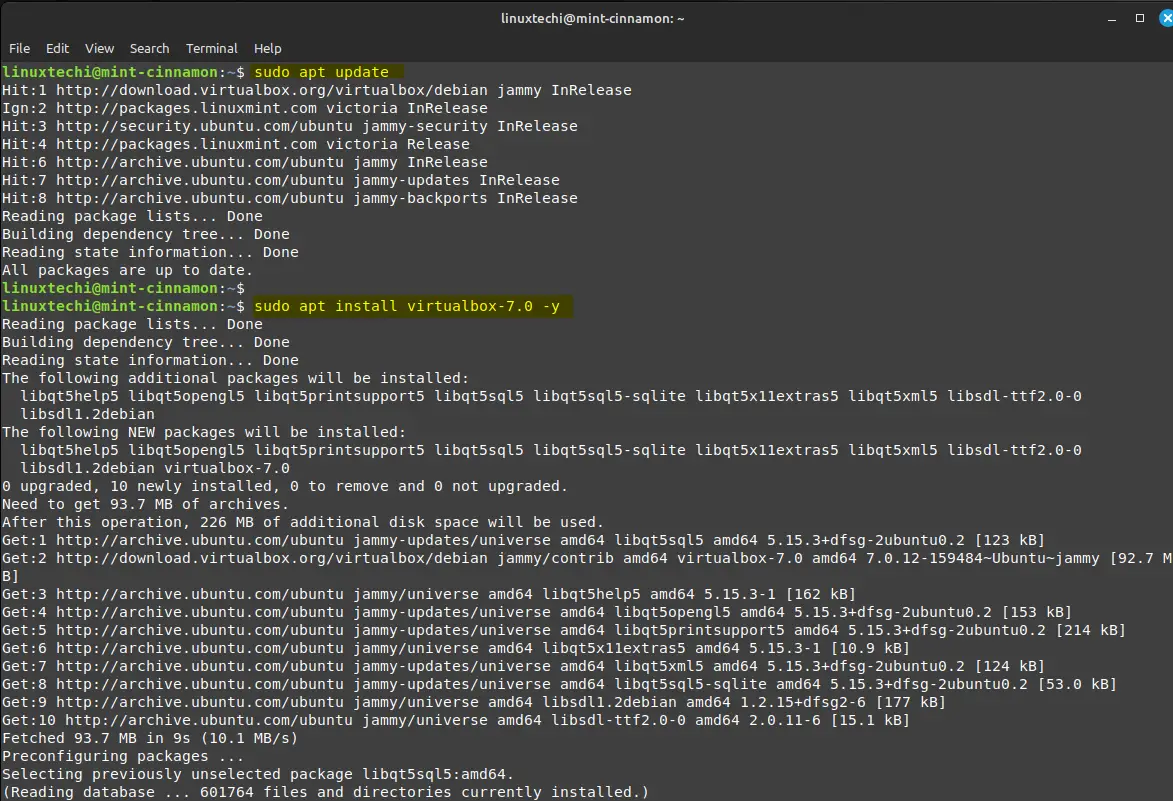The image size is (1173, 801).
Task: Click the sudo apt install virtualbox-7.0 command
Action: [407, 306]
